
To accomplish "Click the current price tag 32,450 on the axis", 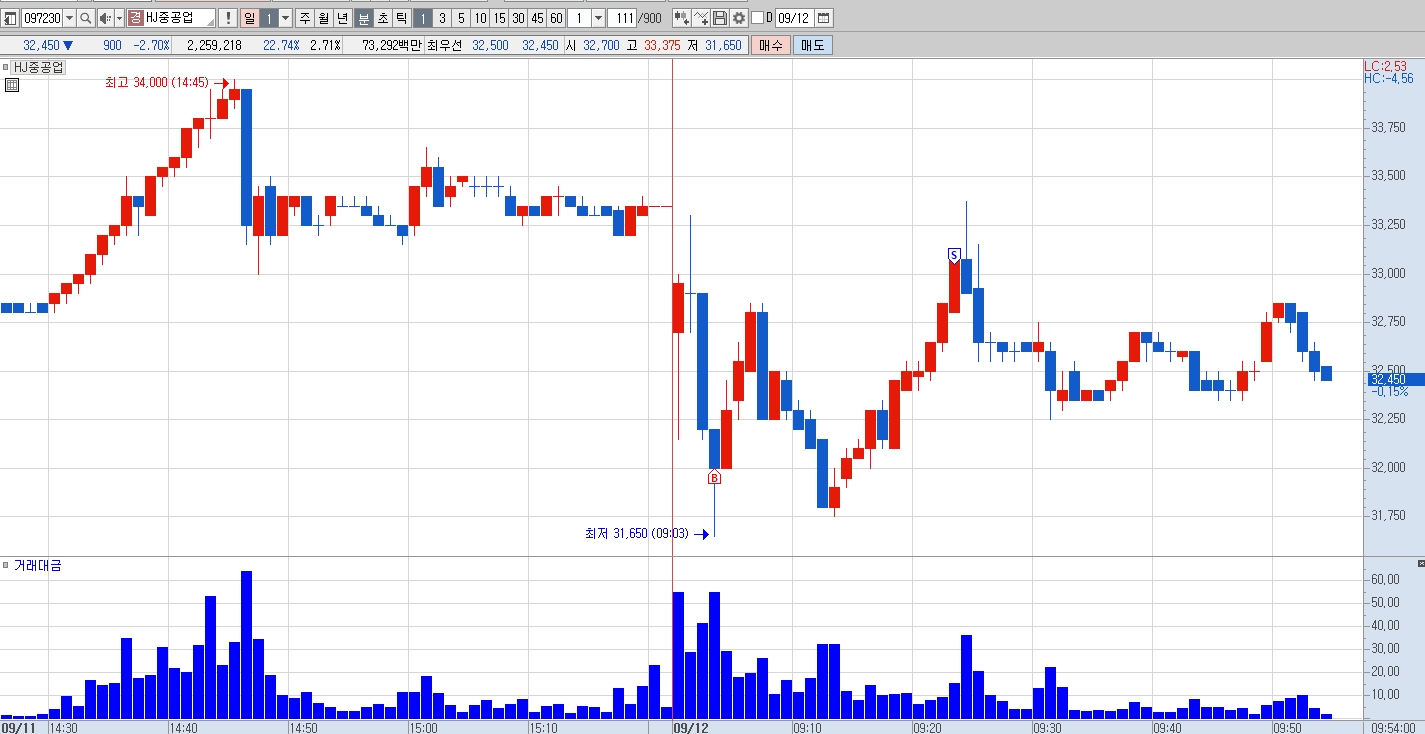I will pyautogui.click(x=1394, y=379).
